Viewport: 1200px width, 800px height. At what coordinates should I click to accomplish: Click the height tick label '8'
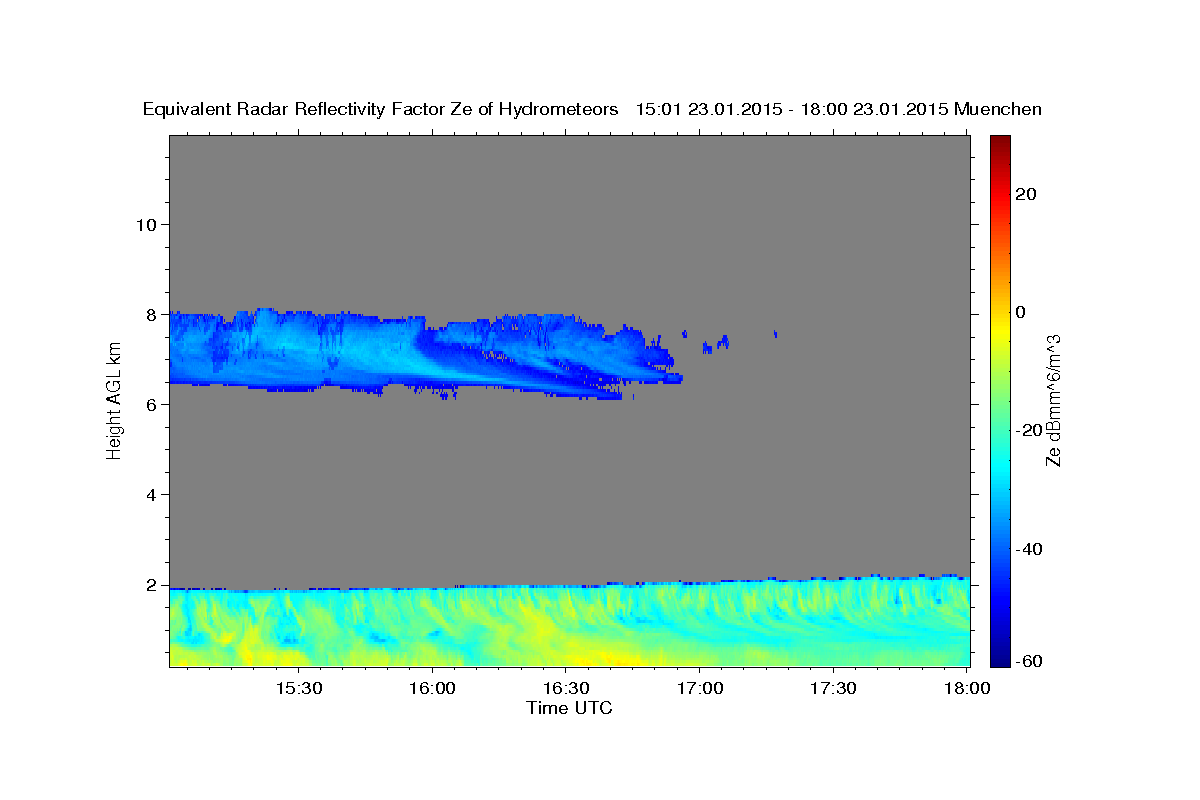(x=152, y=314)
